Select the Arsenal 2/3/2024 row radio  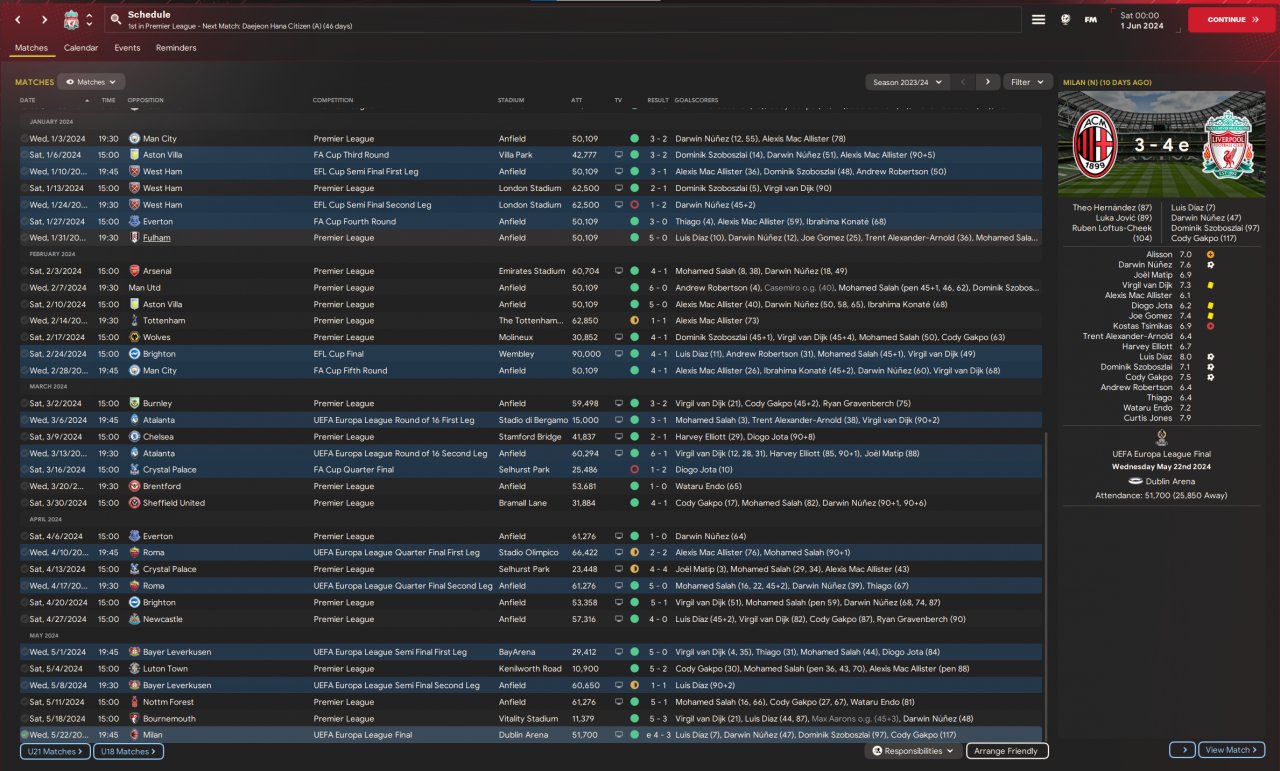click(x=25, y=271)
